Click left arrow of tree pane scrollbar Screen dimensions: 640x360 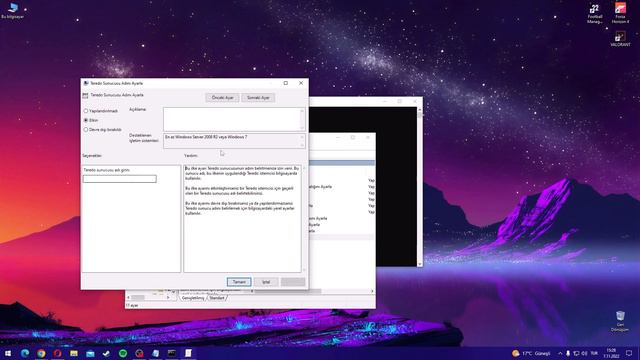[x=129, y=298]
